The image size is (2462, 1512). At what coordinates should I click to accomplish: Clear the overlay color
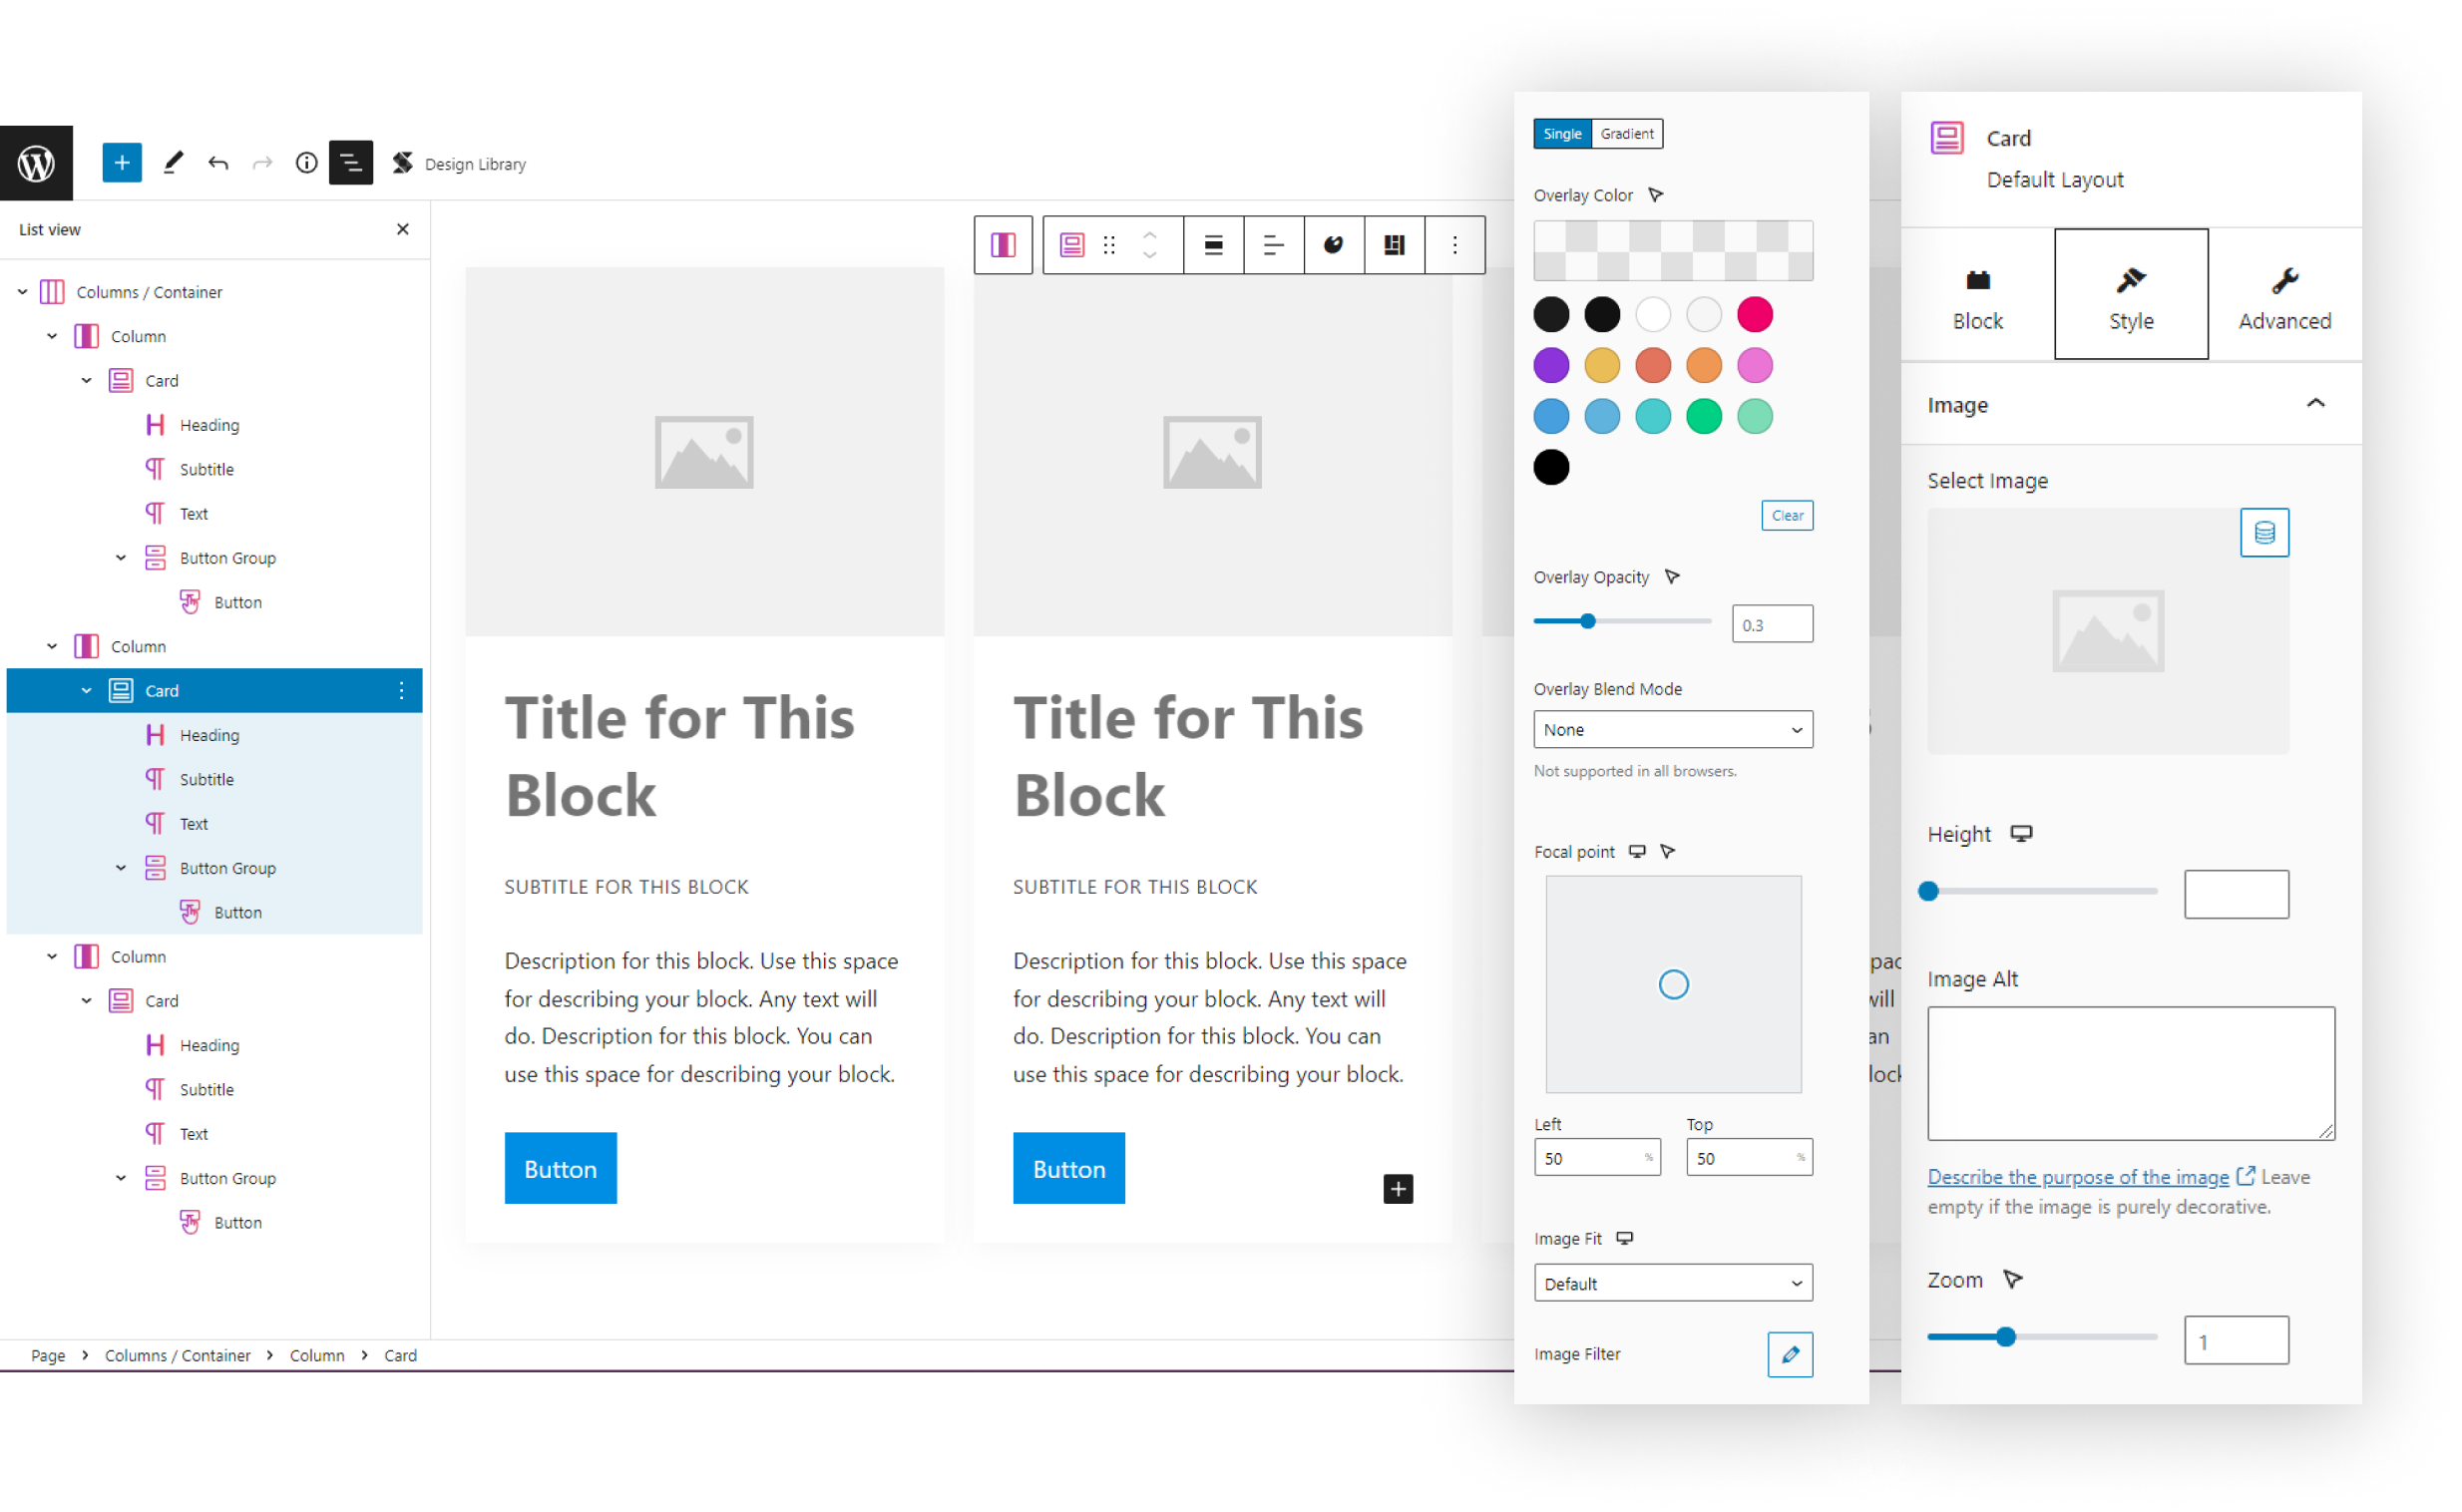point(1786,516)
